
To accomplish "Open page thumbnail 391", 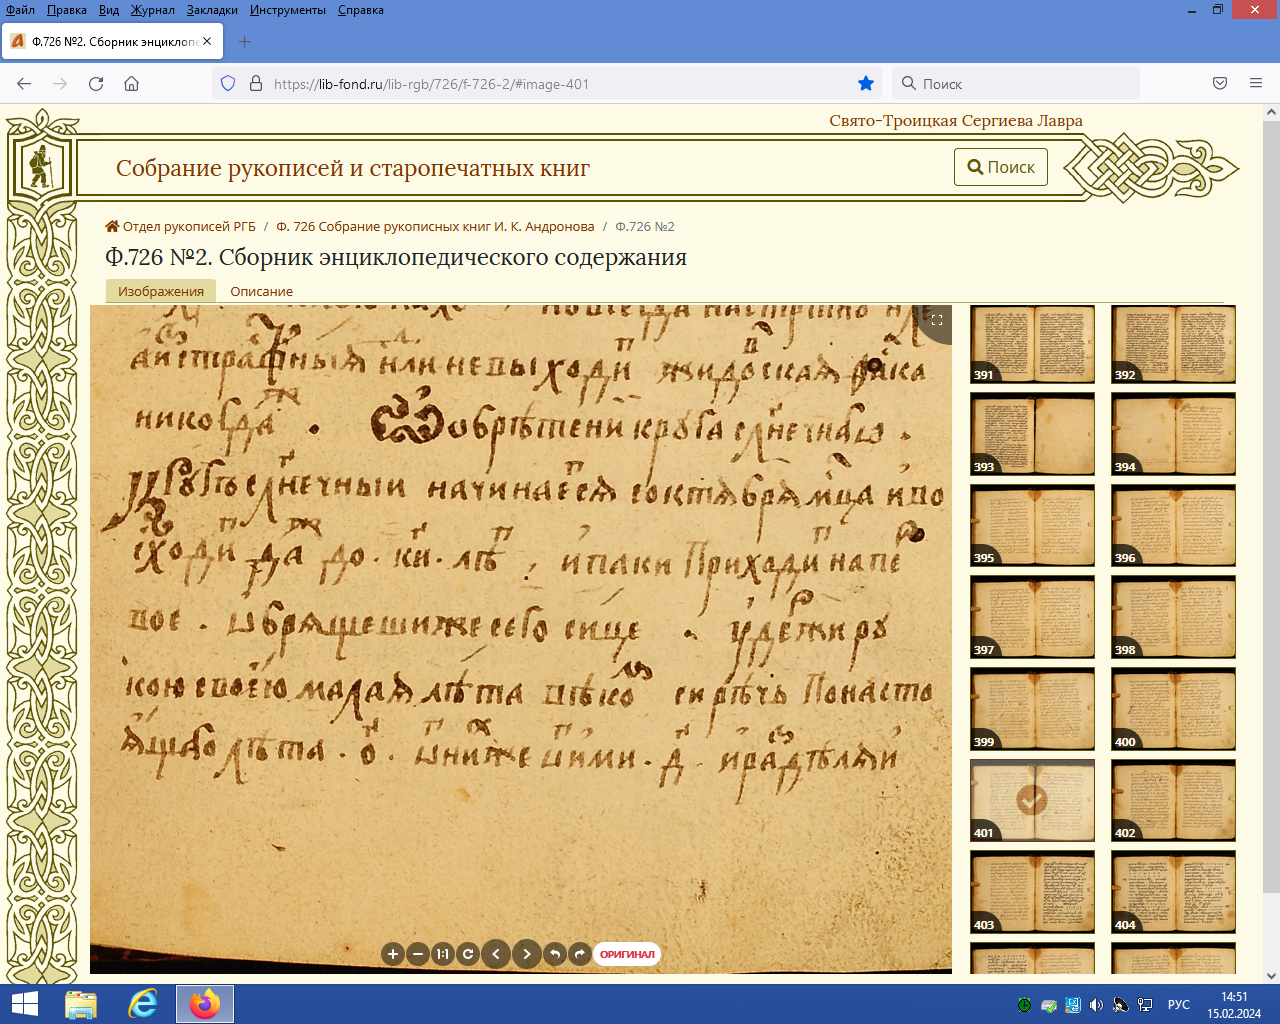I will tap(1032, 344).
